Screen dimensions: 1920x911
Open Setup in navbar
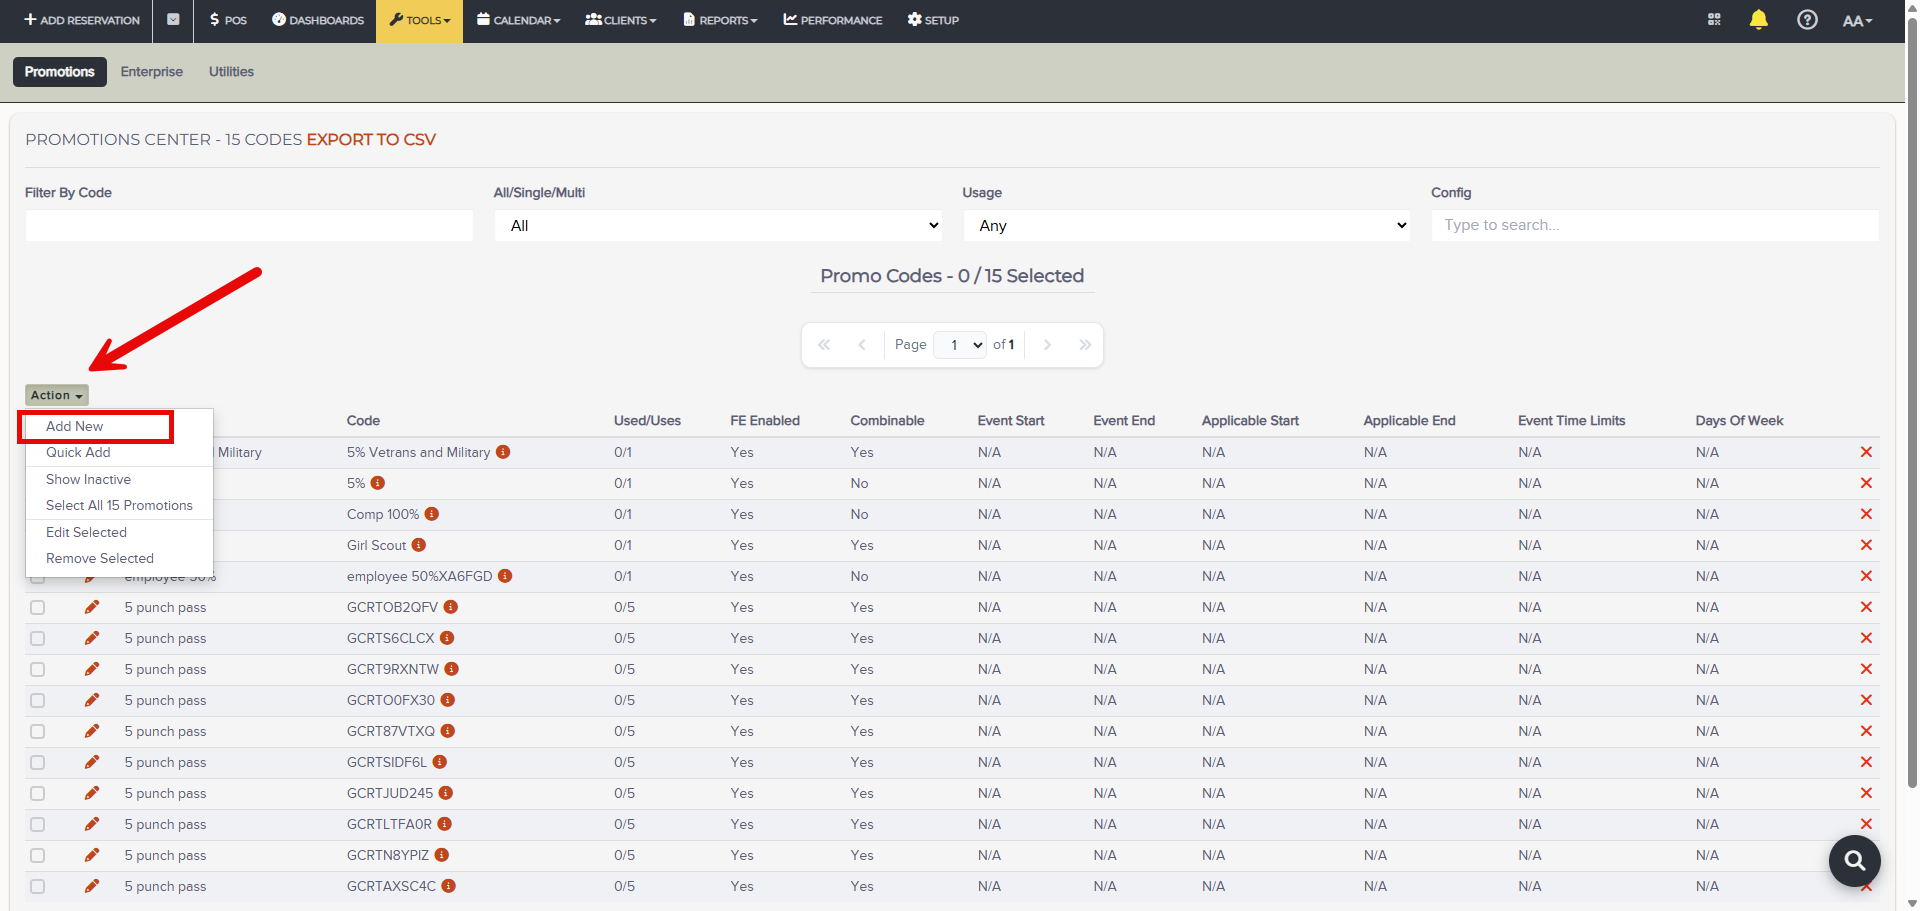click(933, 20)
